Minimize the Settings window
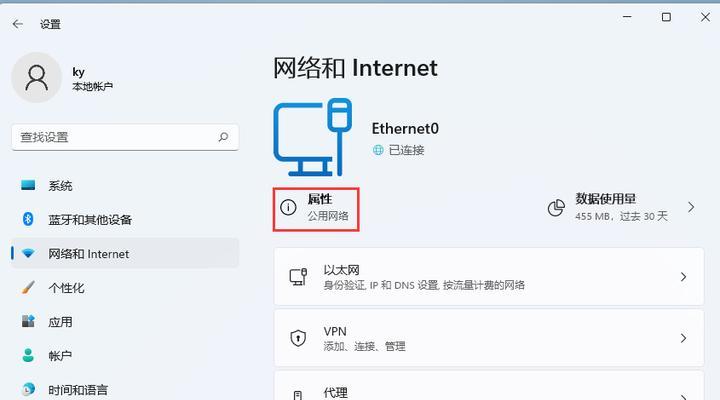 627,17
